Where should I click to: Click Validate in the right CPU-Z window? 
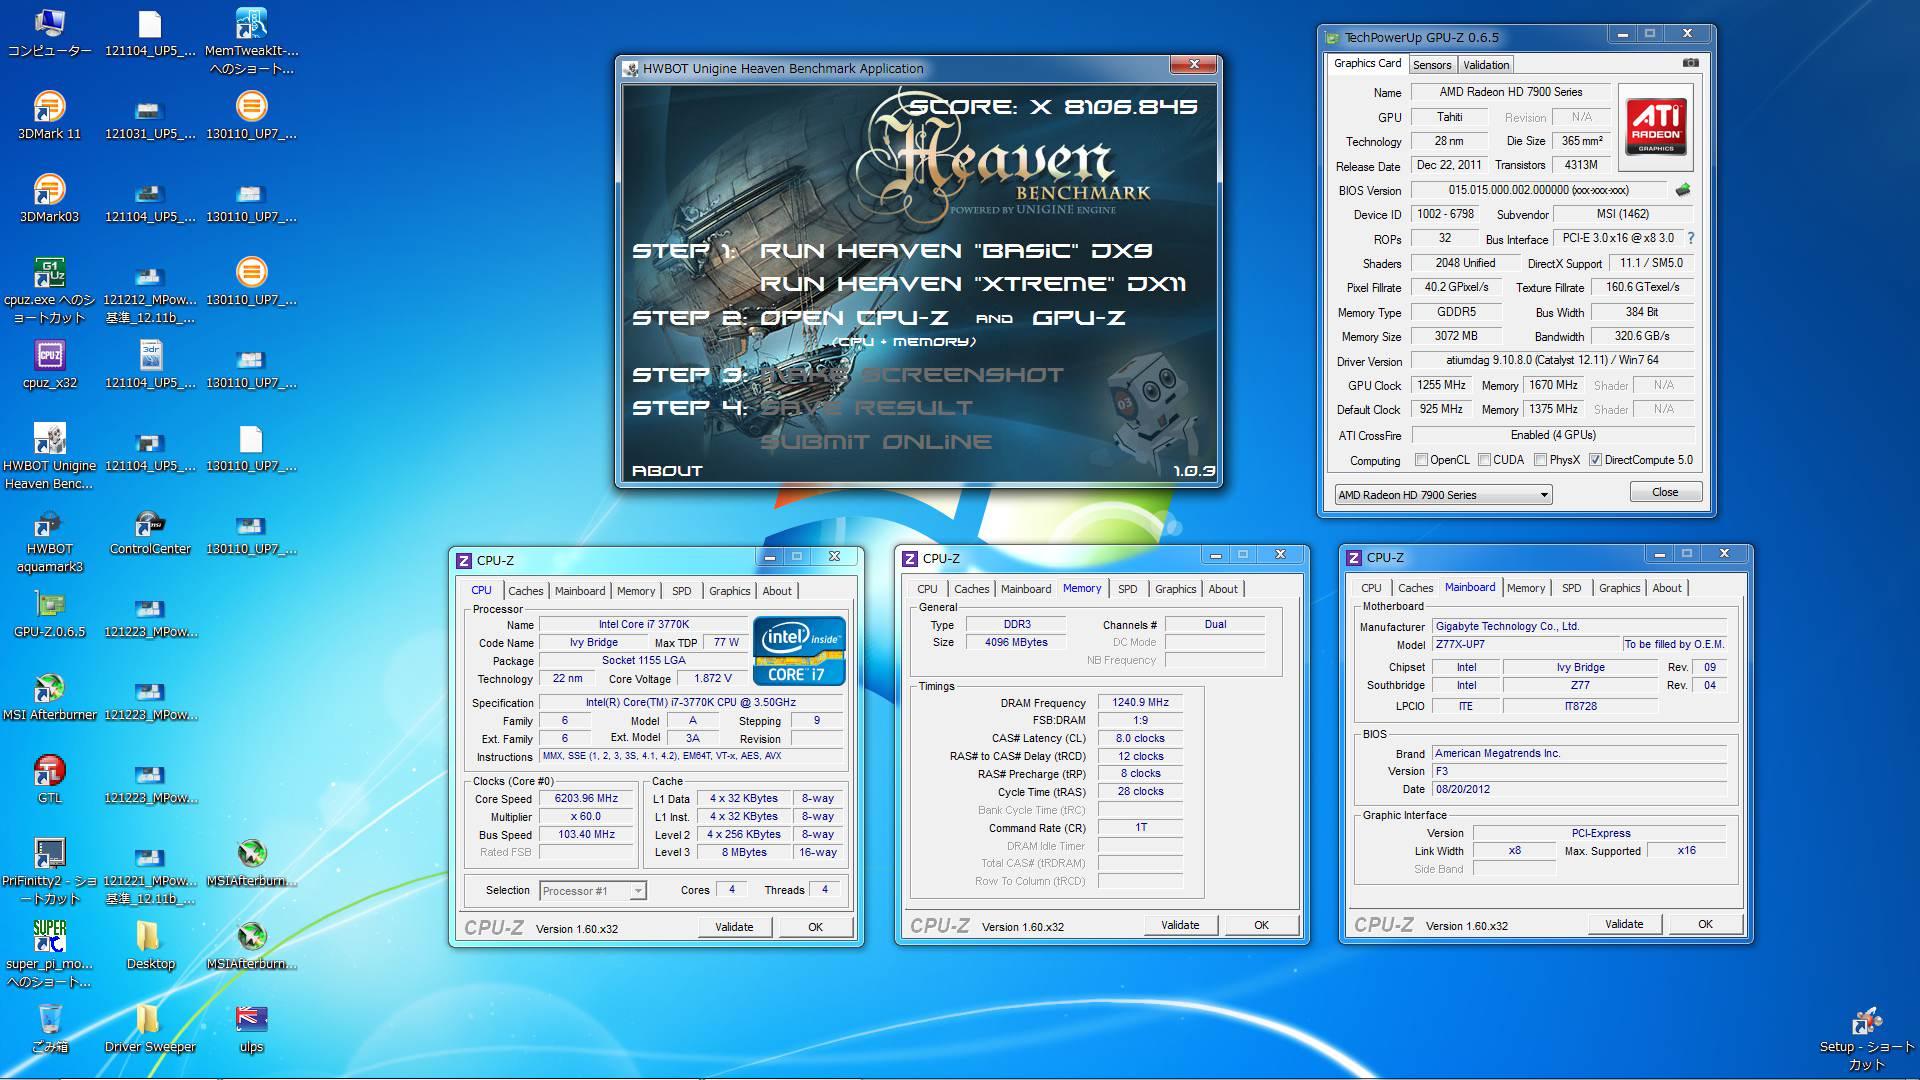point(1624,924)
